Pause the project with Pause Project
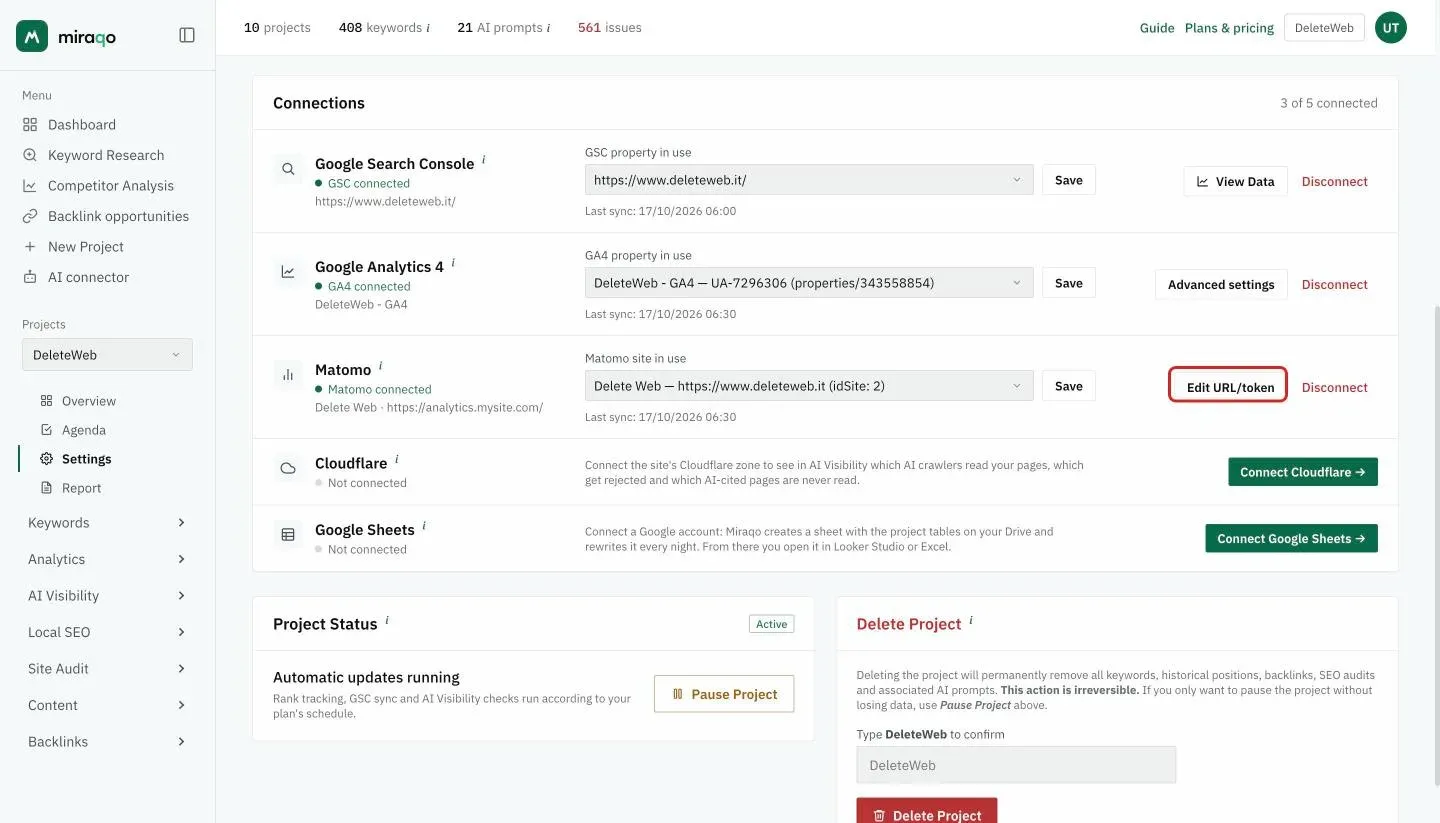The width and height of the screenshot is (1440, 823). [x=724, y=694]
